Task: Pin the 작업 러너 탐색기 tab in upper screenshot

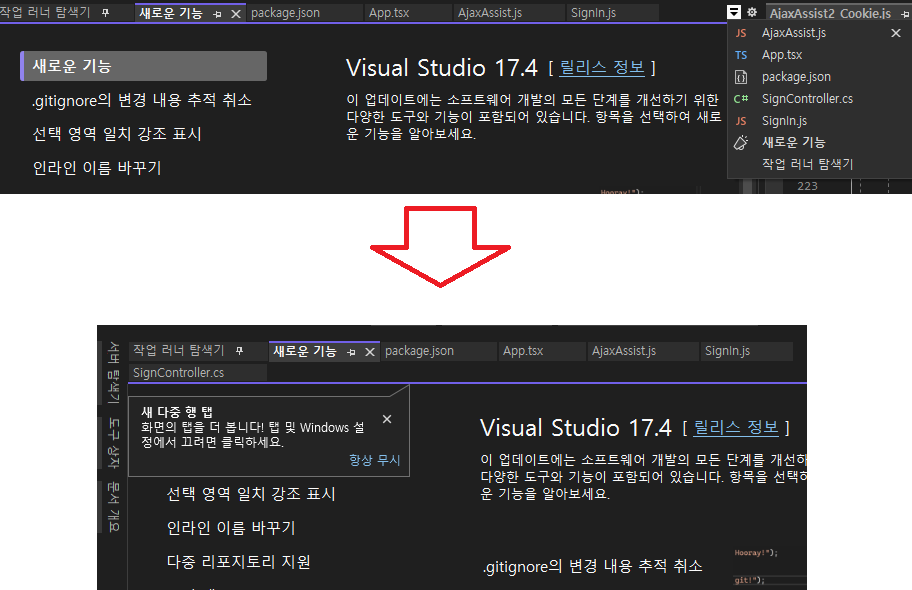Action: (x=105, y=12)
